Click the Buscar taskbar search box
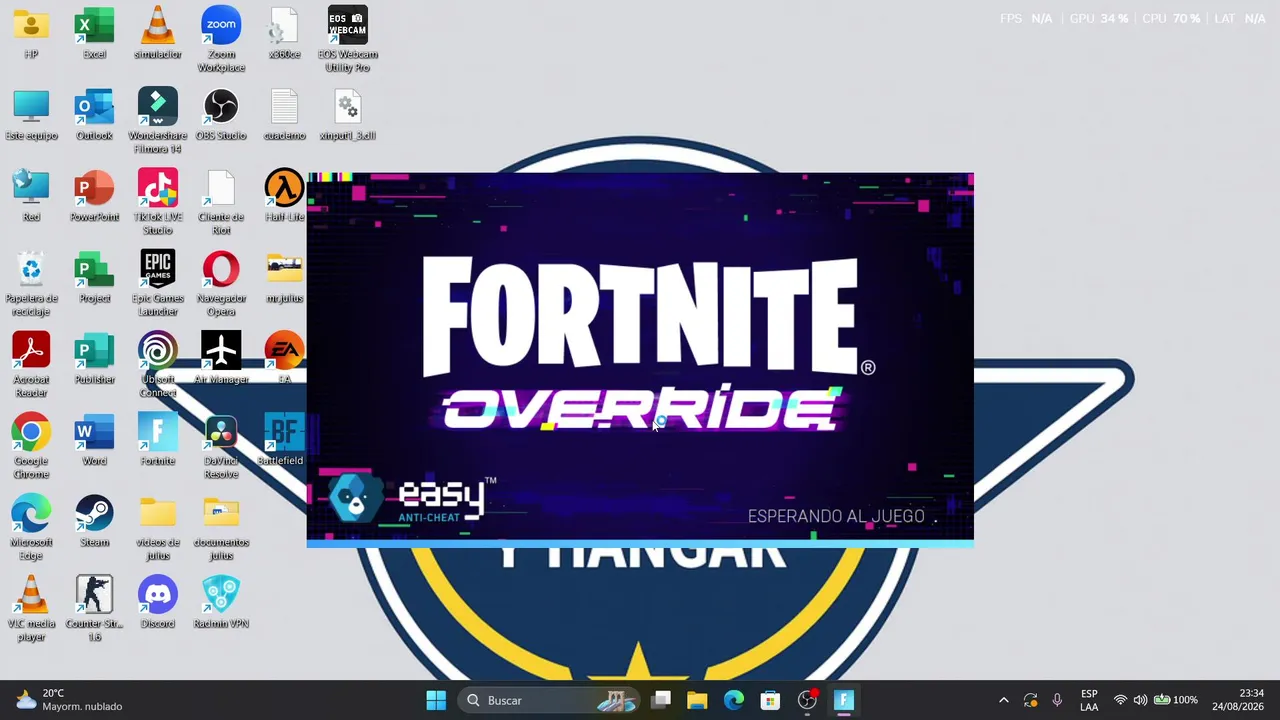Image resolution: width=1280 pixels, height=720 pixels. [x=551, y=700]
